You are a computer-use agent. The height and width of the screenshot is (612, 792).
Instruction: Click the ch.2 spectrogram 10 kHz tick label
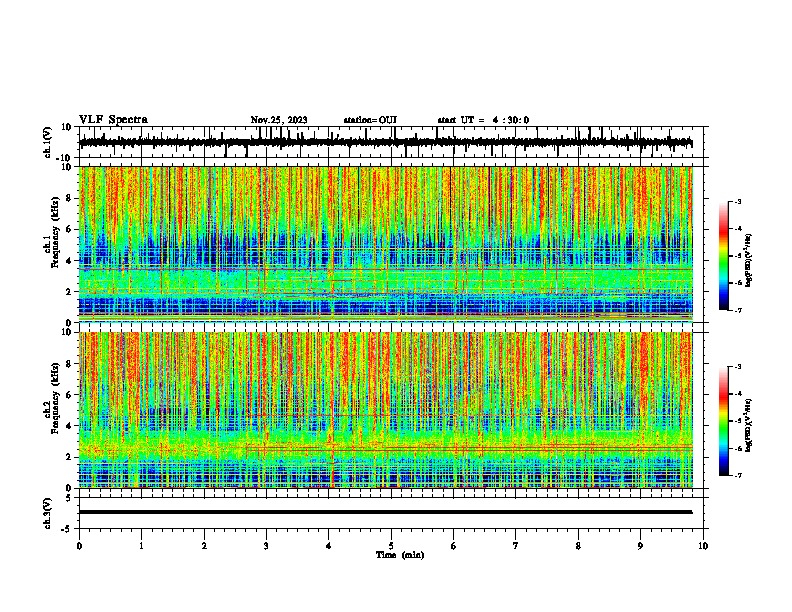click(x=67, y=332)
